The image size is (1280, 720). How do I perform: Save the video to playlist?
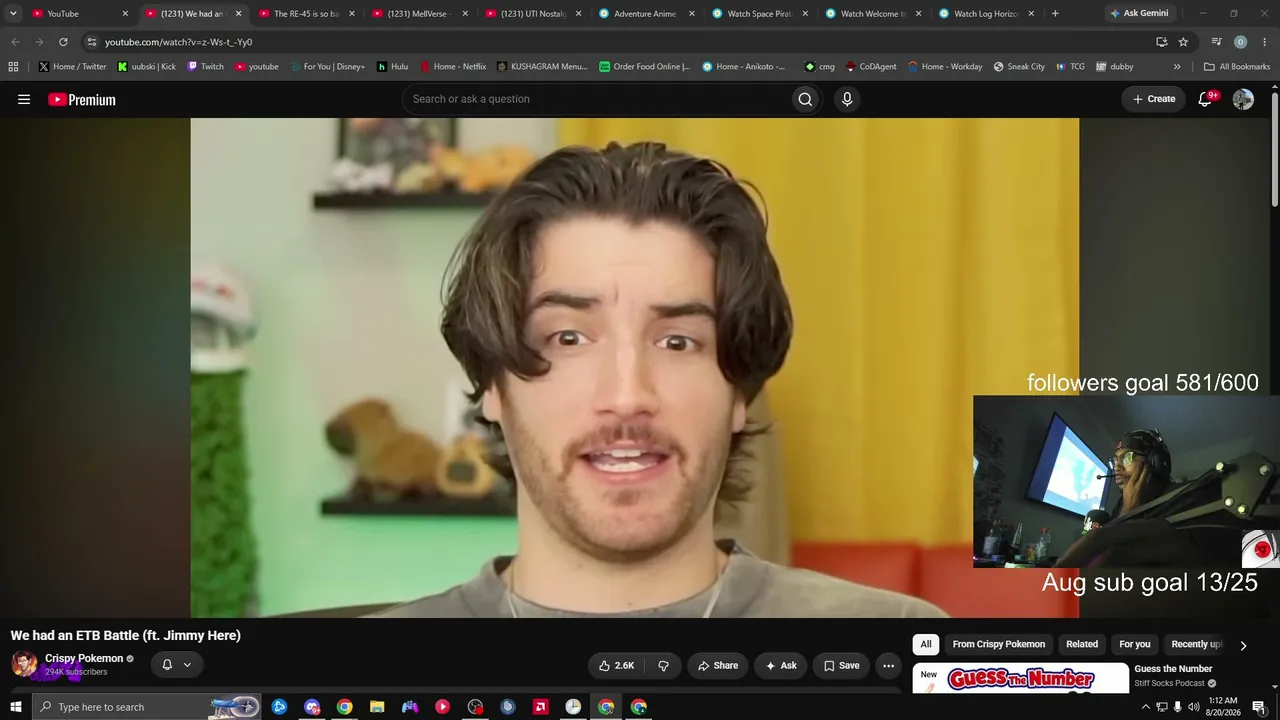[x=841, y=665]
